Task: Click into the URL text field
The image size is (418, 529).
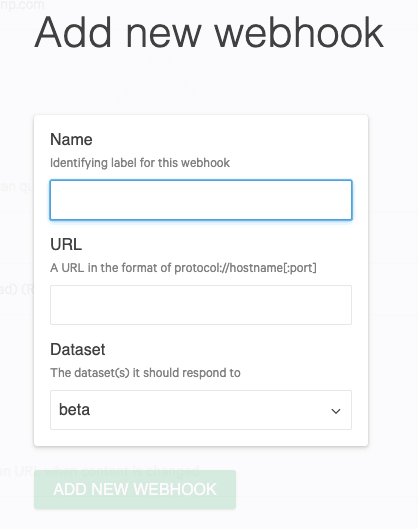Action: tap(201, 305)
